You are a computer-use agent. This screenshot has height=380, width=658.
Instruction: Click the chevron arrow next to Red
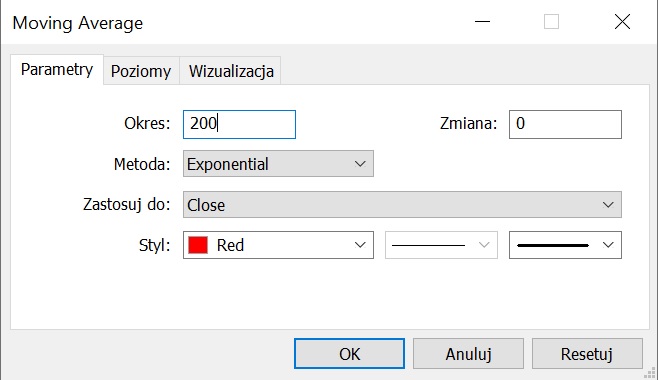[360, 245]
